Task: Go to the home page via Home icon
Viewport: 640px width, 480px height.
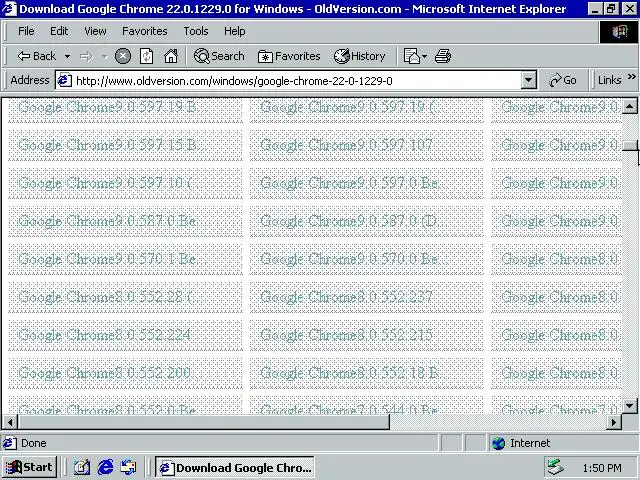Action: [x=171, y=56]
